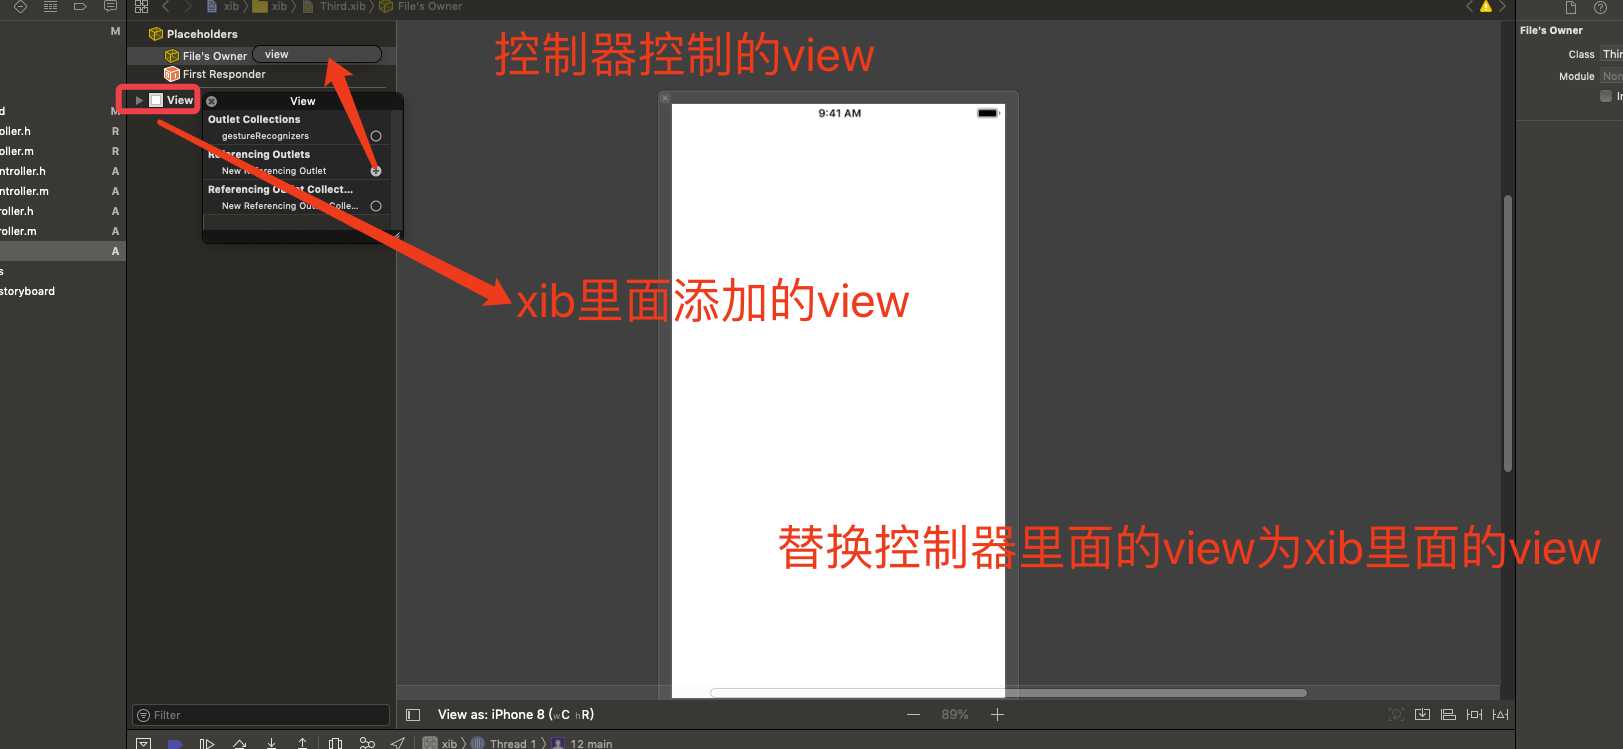
Task: Select the View item in outline
Action: pos(171,100)
